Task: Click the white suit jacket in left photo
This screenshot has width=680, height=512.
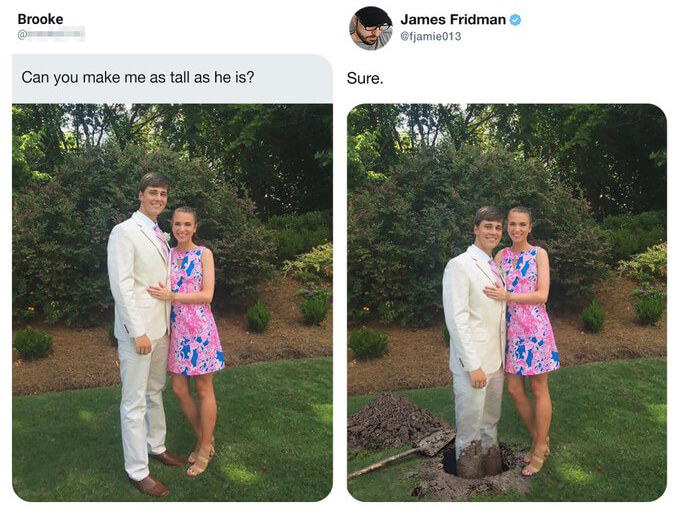Action: pyautogui.click(x=139, y=276)
